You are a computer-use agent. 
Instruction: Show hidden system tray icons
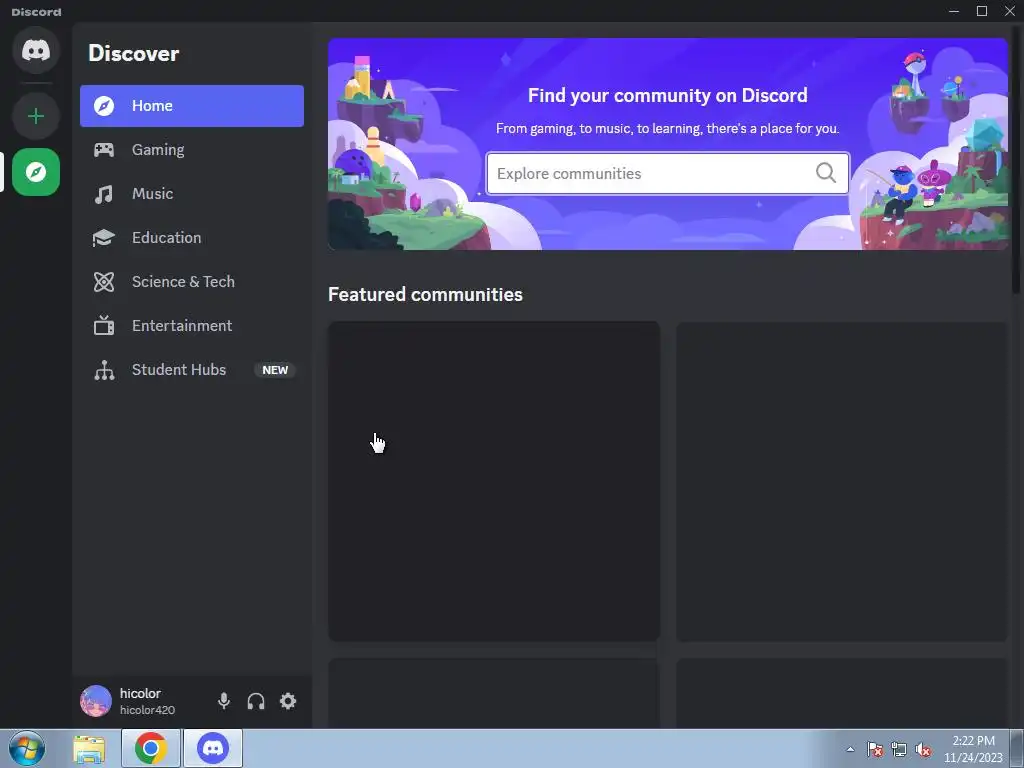tap(850, 749)
